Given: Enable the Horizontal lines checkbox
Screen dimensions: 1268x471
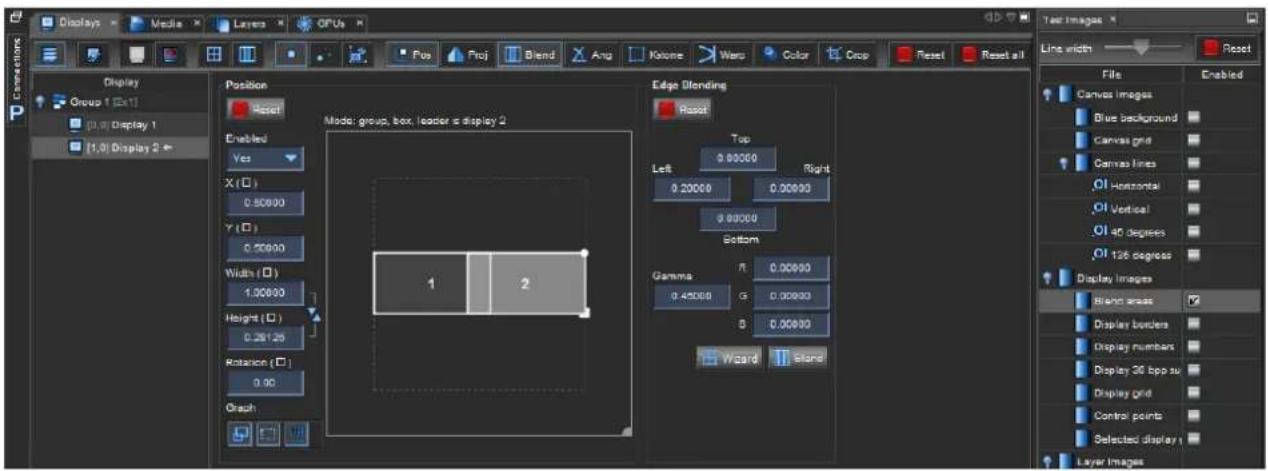Looking at the screenshot, I should click(x=1194, y=186).
